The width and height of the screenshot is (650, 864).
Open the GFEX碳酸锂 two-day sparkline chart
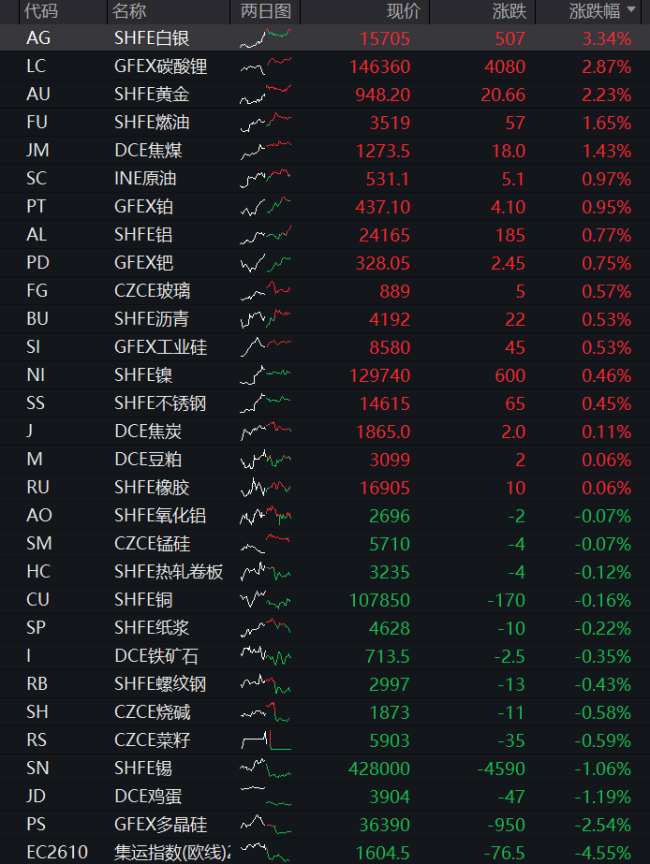[x=266, y=67]
